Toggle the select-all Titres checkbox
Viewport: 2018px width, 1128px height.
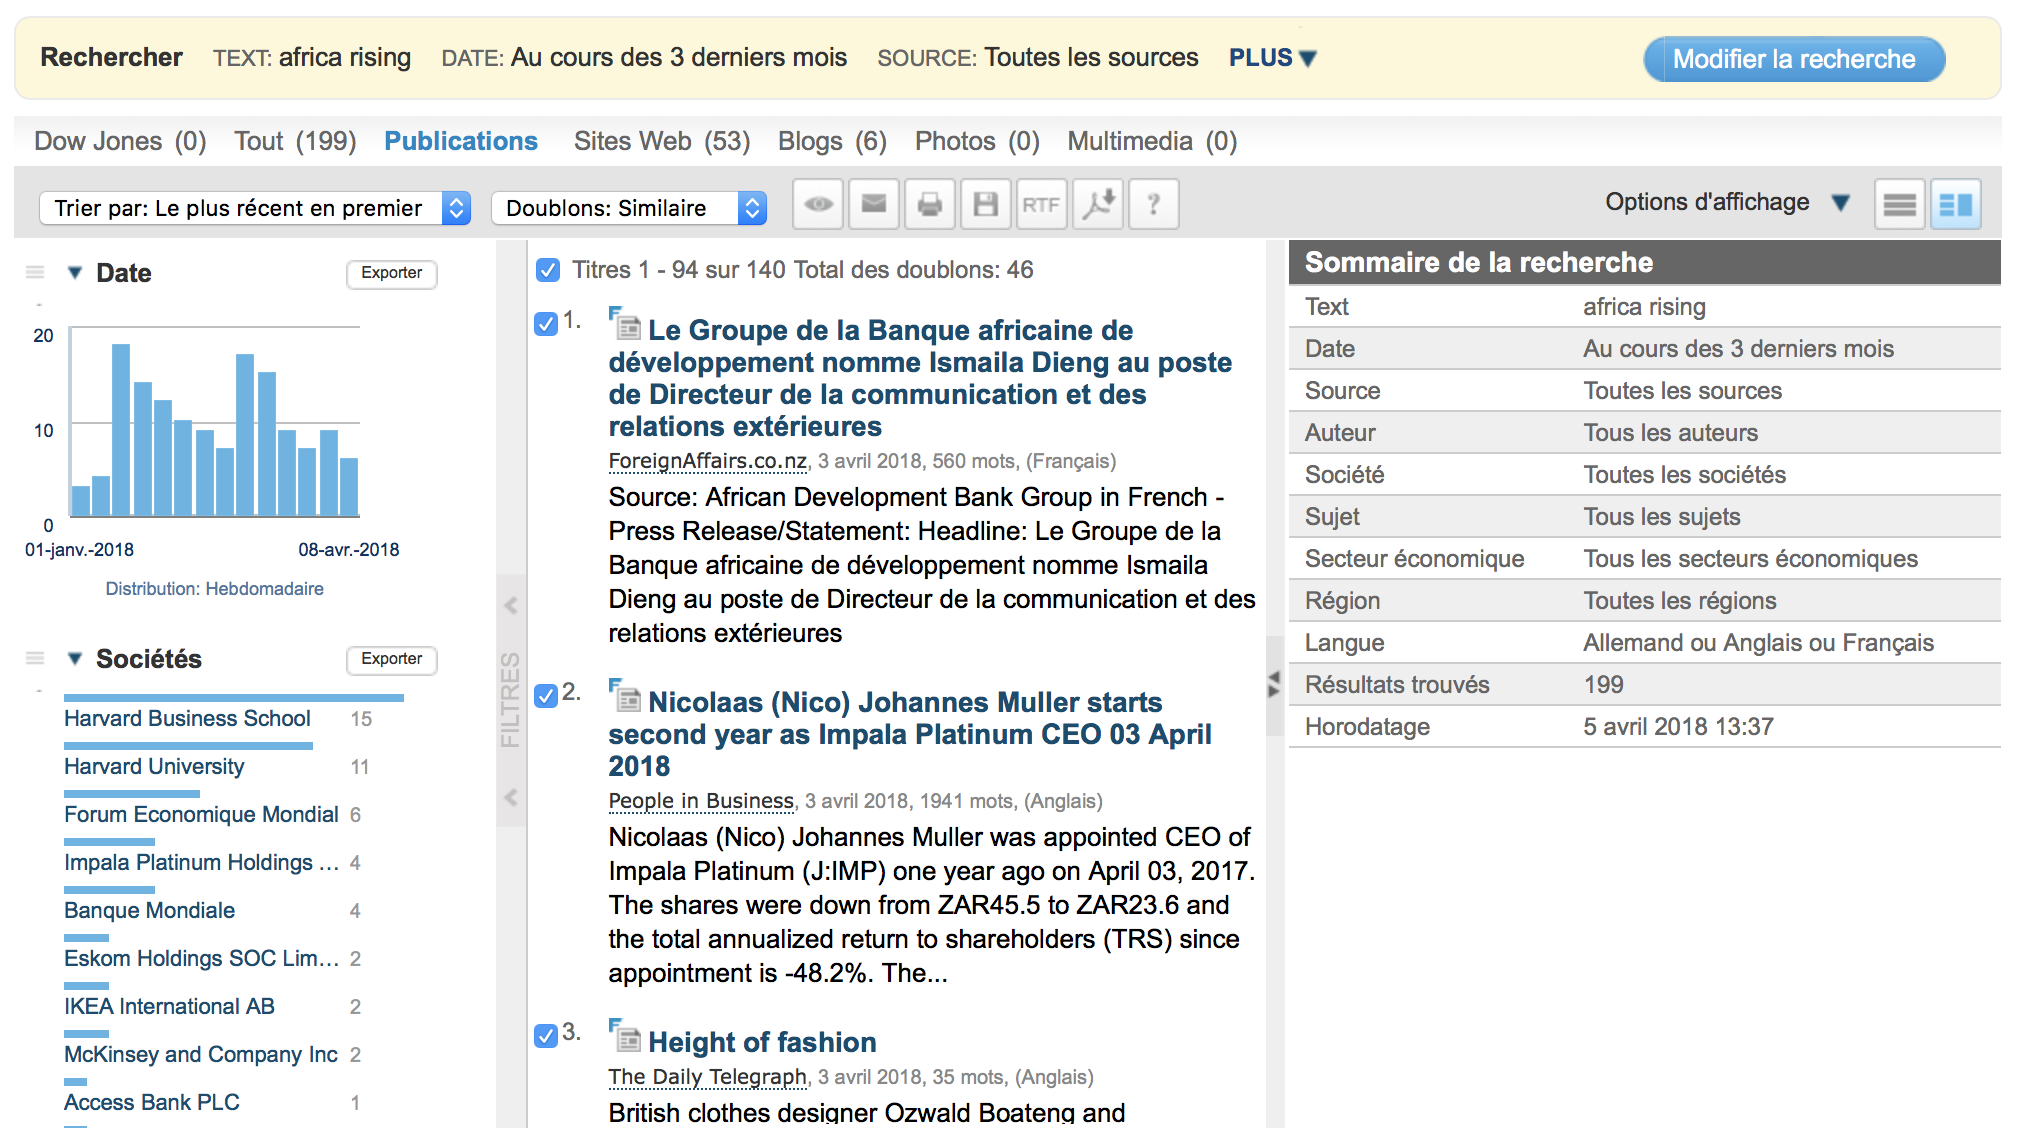tap(547, 270)
